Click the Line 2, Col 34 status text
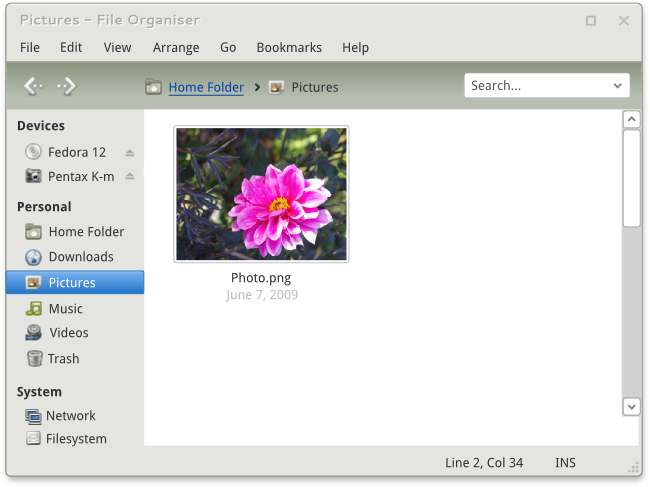Viewport: 650px width, 487px height. (x=484, y=463)
